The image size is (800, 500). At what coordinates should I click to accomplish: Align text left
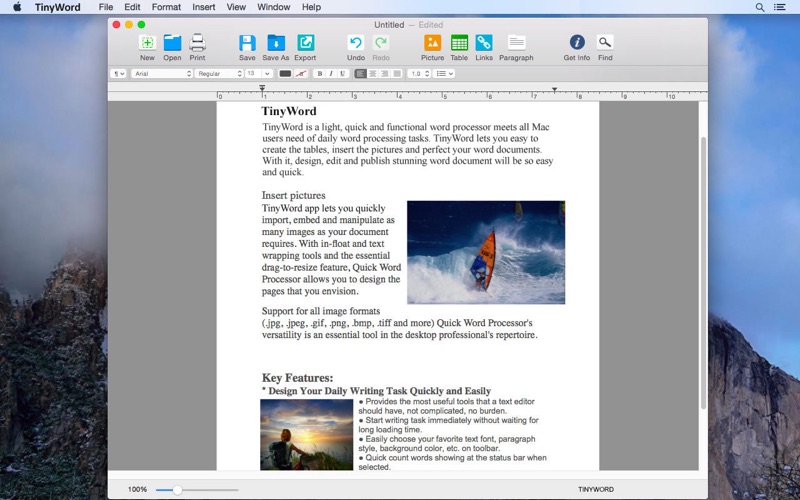[x=361, y=74]
